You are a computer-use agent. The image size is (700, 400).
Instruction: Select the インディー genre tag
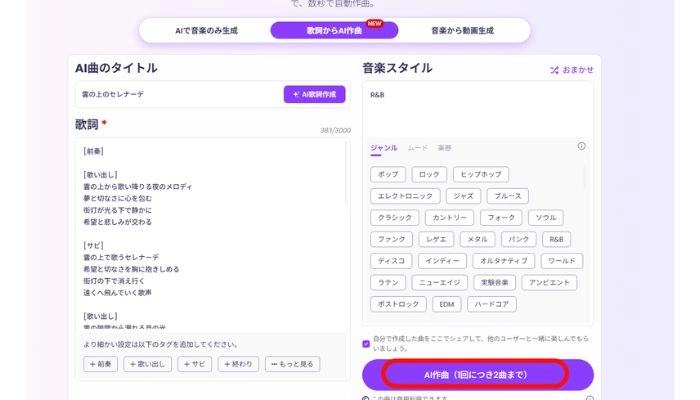442,261
